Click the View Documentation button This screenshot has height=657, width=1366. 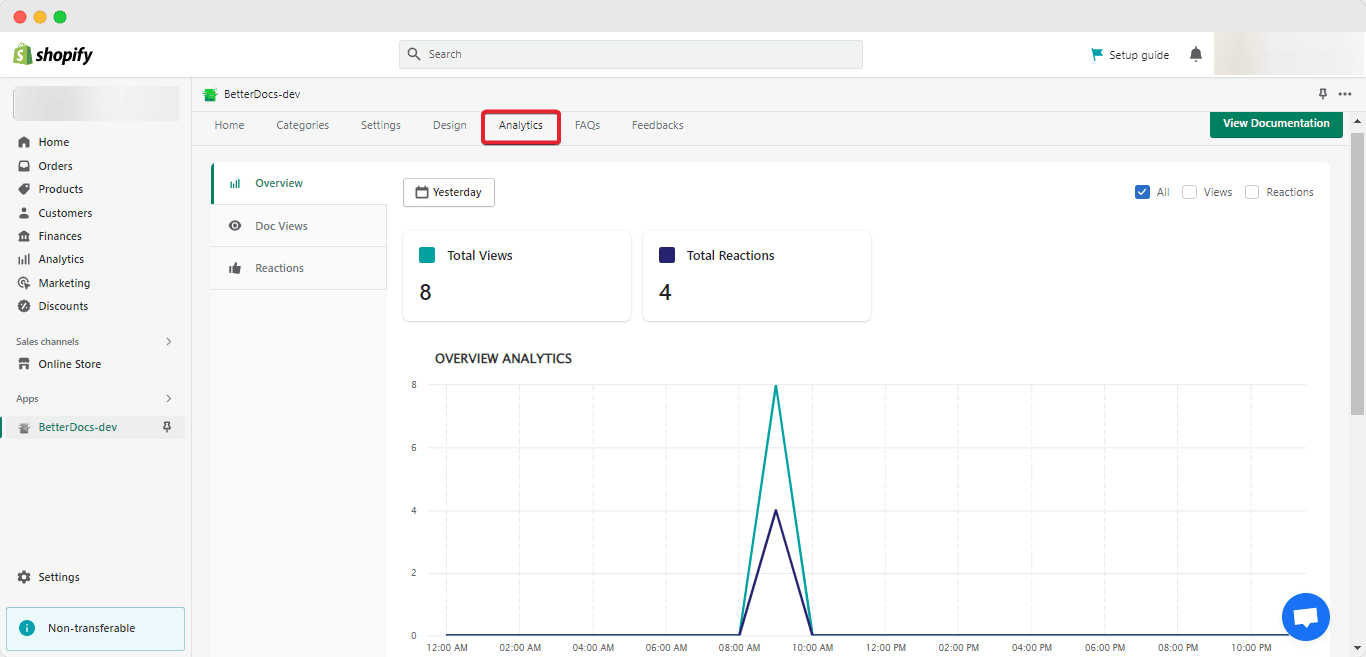pos(1276,124)
